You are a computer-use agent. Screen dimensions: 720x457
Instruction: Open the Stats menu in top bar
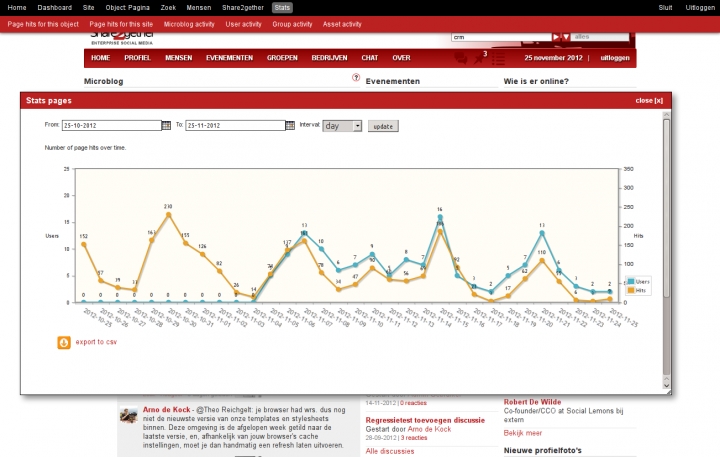pos(255,7)
